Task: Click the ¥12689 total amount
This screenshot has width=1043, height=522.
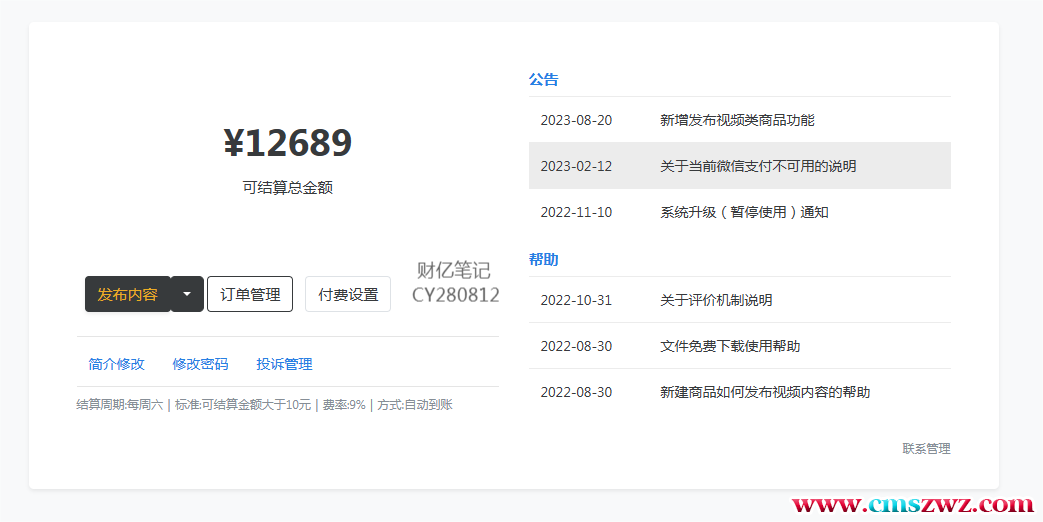Action: 288,143
